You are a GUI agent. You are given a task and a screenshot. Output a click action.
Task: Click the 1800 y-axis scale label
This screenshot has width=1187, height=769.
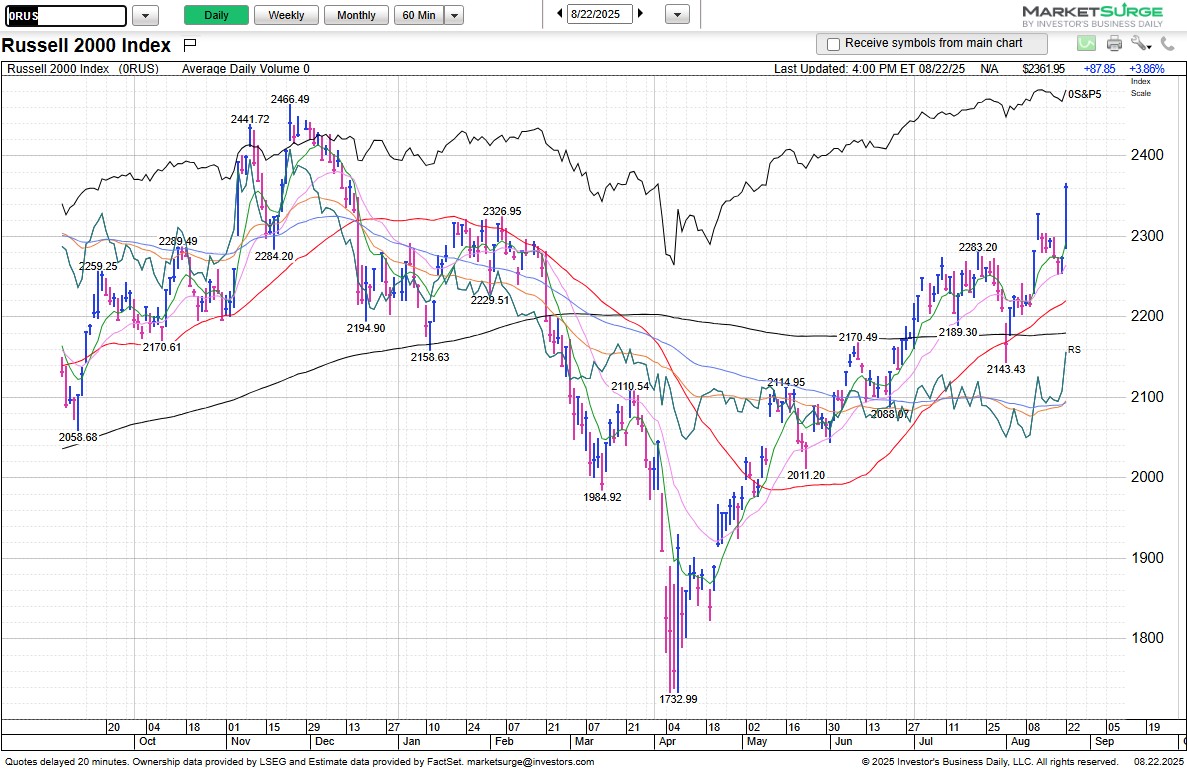coord(1147,638)
